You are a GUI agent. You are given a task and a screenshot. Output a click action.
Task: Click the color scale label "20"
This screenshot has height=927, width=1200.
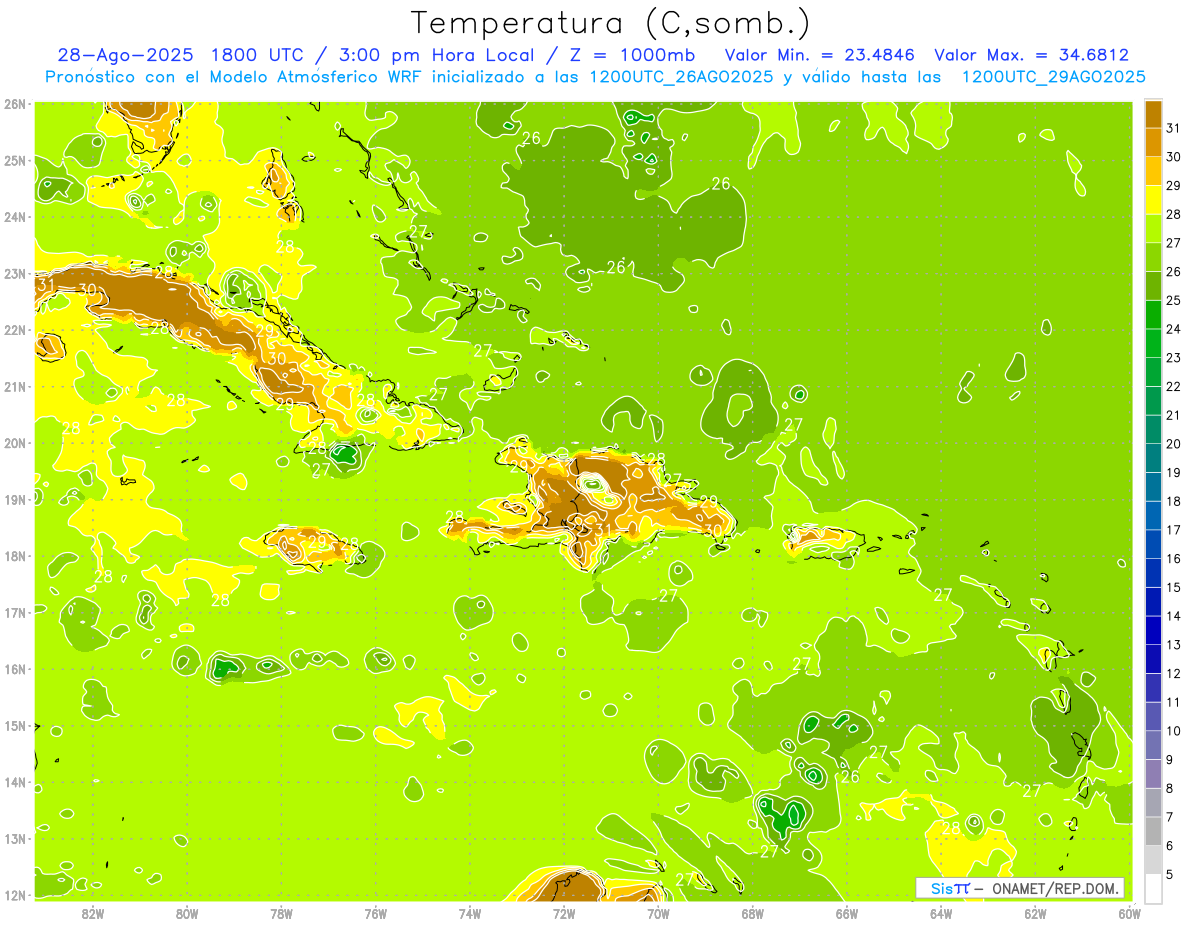click(x=1174, y=444)
